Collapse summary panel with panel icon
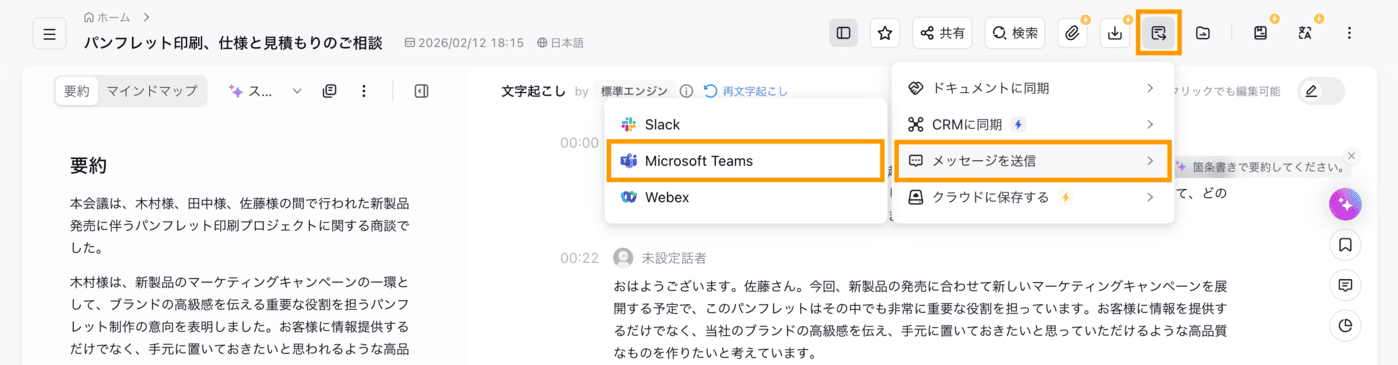Screen dimensions: 1398x365 [x=421, y=91]
